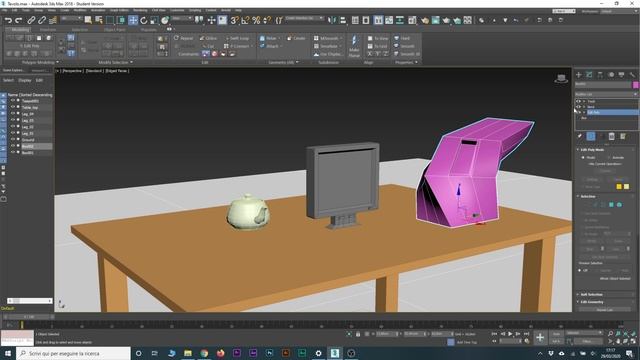Screen dimensions: 640x360
Task: Open the Rendering menu
Action: click(x=140, y=10)
